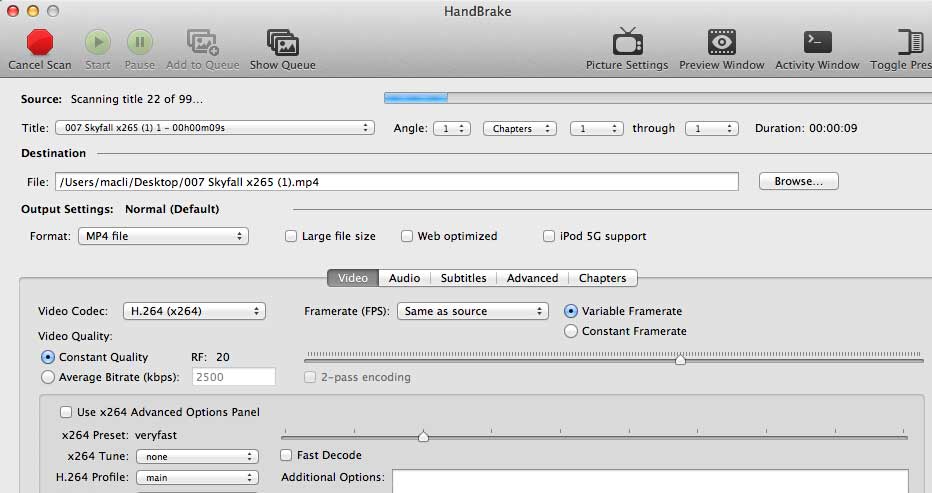Open Picture Settings TV icon
Image resolution: width=932 pixels, height=493 pixels.
tap(627, 42)
